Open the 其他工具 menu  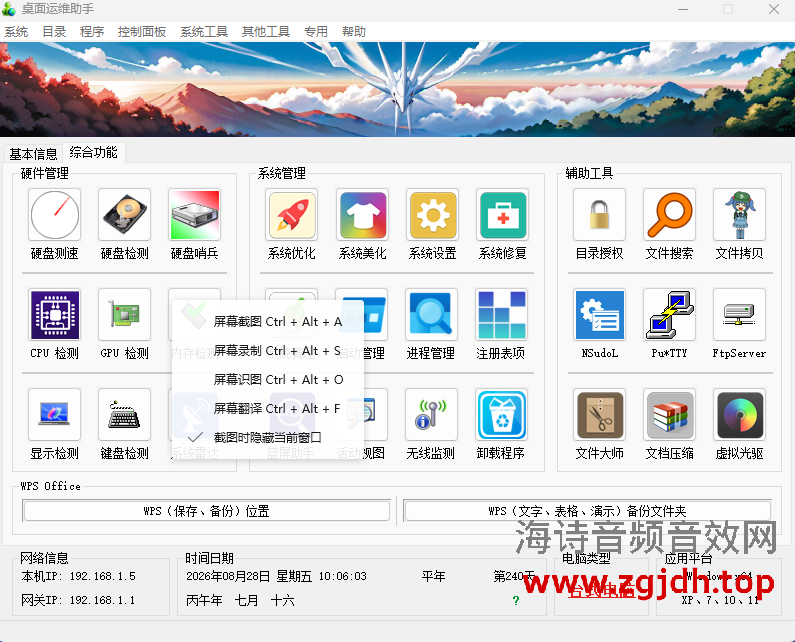click(x=266, y=32)
